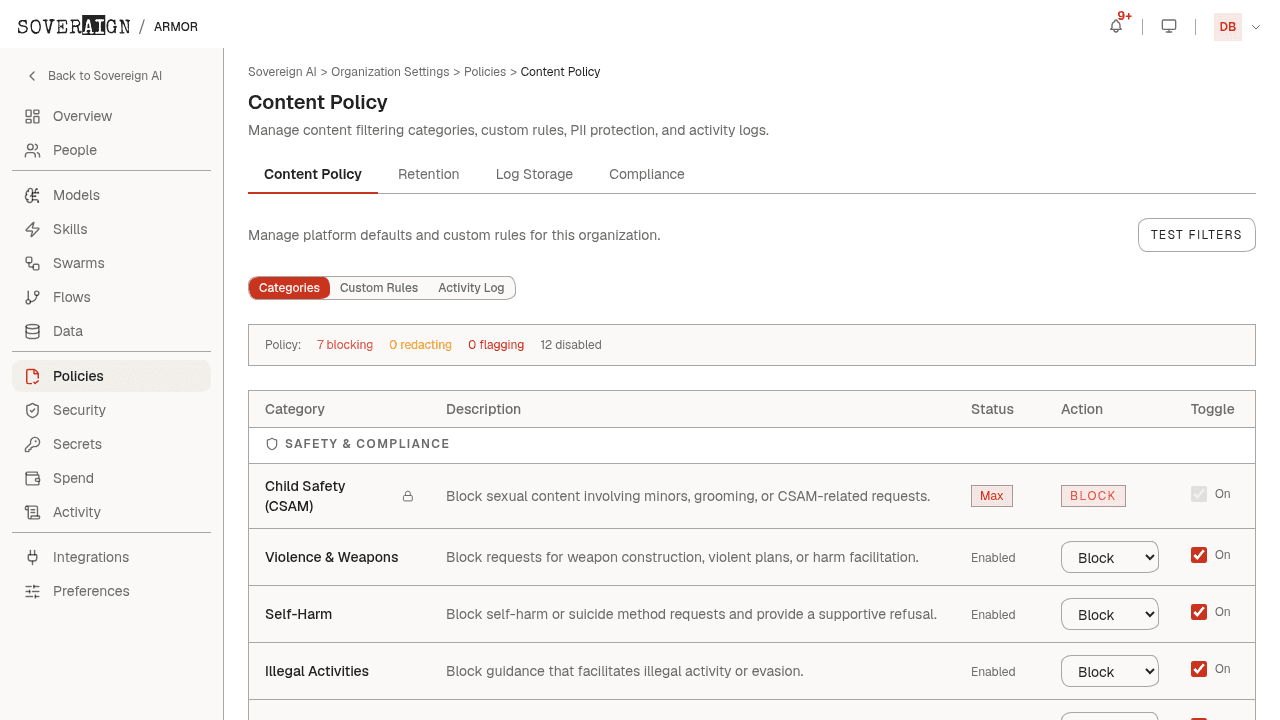1280x720 pixels.
Task: Switch to the Retention tab
Action: 429,174
